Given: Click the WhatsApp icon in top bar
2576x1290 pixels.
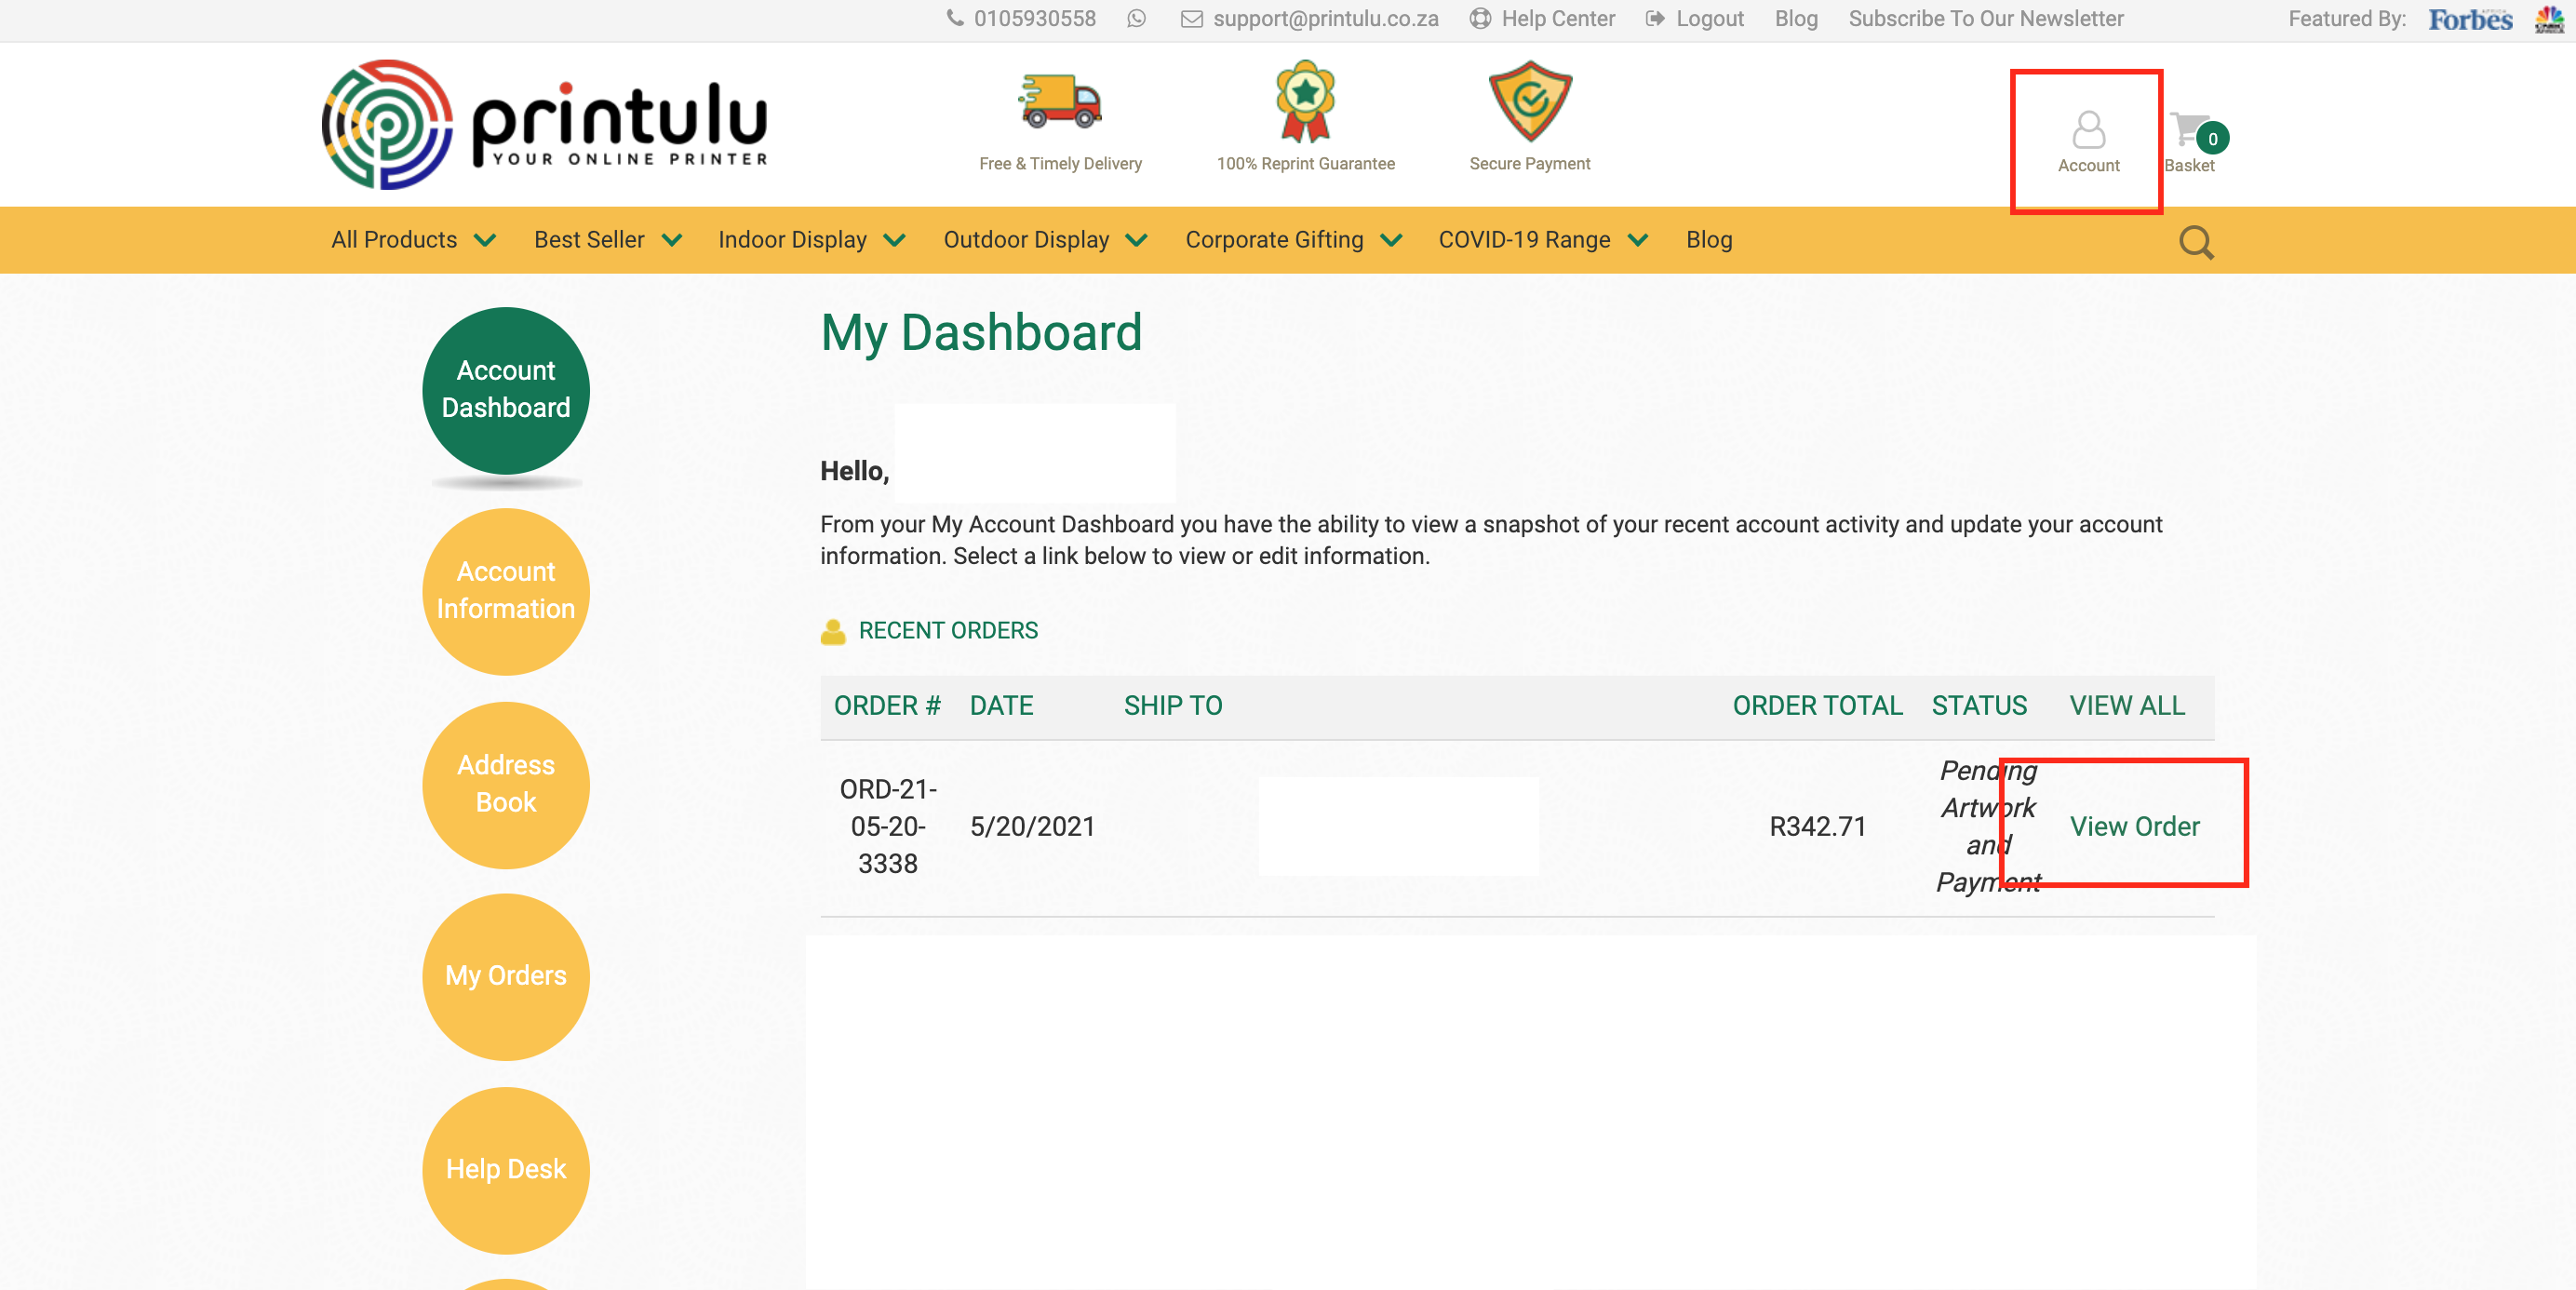Looking at the screenshot, I should (1136, 19).
